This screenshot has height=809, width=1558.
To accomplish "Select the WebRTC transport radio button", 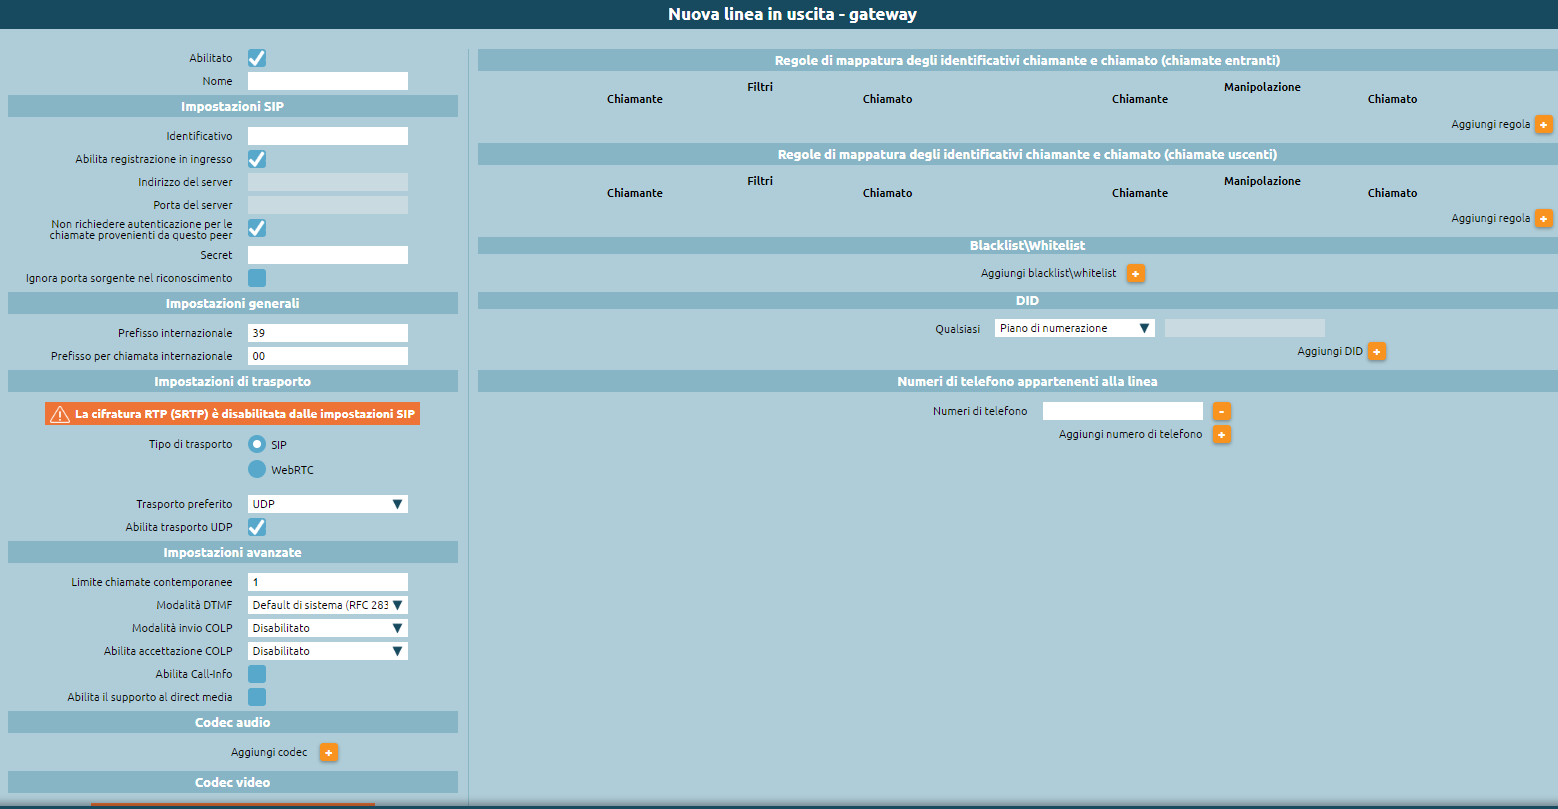I will 257,469.
